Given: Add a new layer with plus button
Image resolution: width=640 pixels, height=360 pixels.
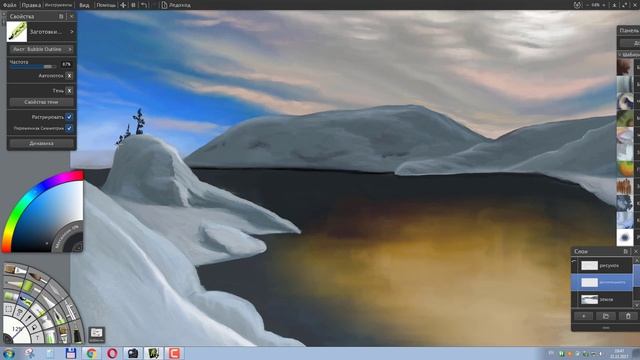Looking at the screenshot, I should click(x=583, y=316).
